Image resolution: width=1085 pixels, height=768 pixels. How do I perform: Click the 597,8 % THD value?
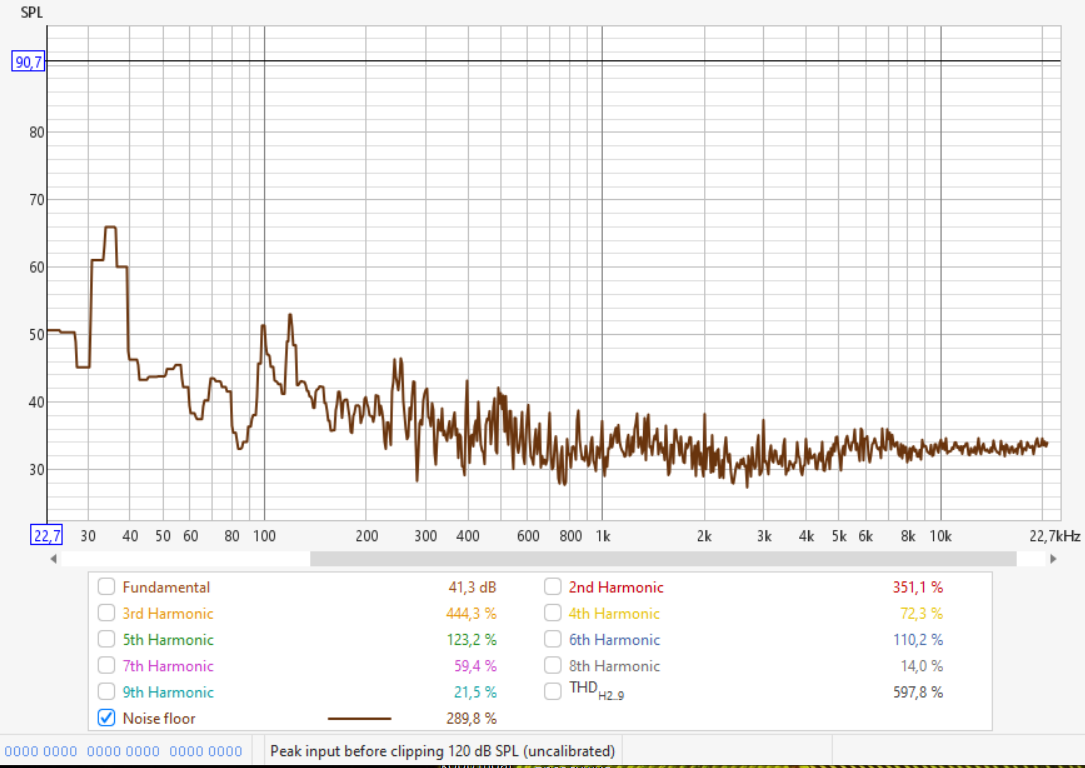pos(918,693)
